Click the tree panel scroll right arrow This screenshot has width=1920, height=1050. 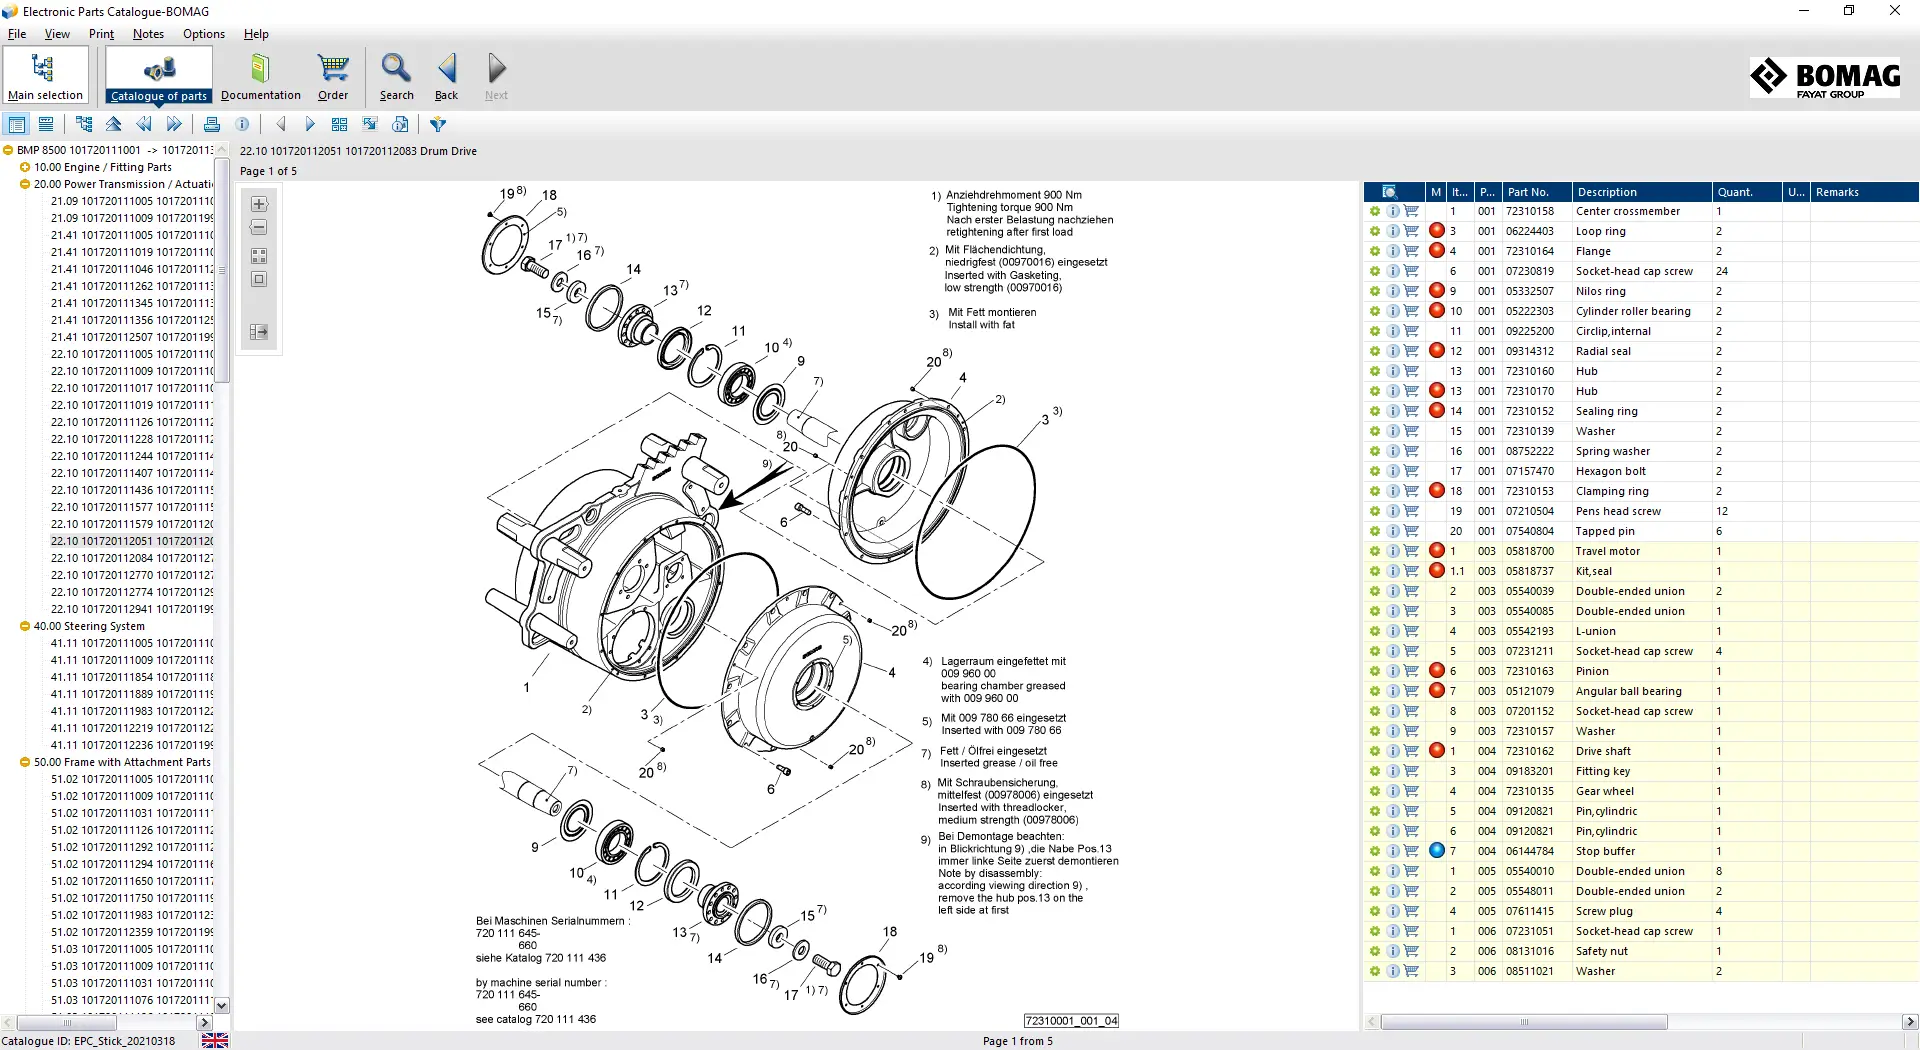[x=205, y=1023]
